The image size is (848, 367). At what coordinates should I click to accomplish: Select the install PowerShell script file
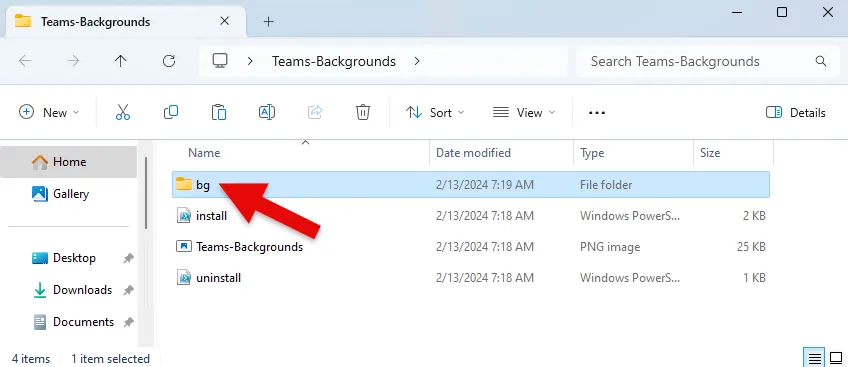tap(471, 216)
